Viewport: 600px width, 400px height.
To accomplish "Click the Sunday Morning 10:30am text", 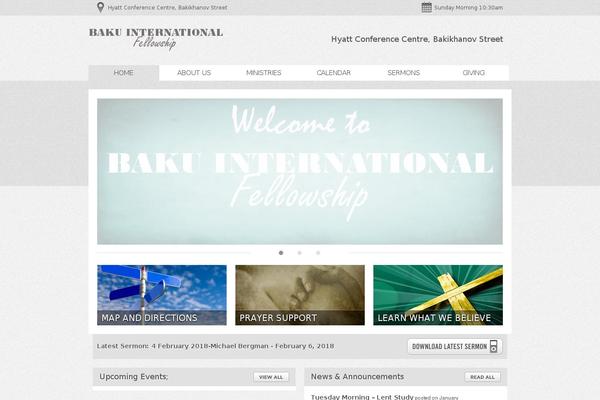I will (468, 8).
